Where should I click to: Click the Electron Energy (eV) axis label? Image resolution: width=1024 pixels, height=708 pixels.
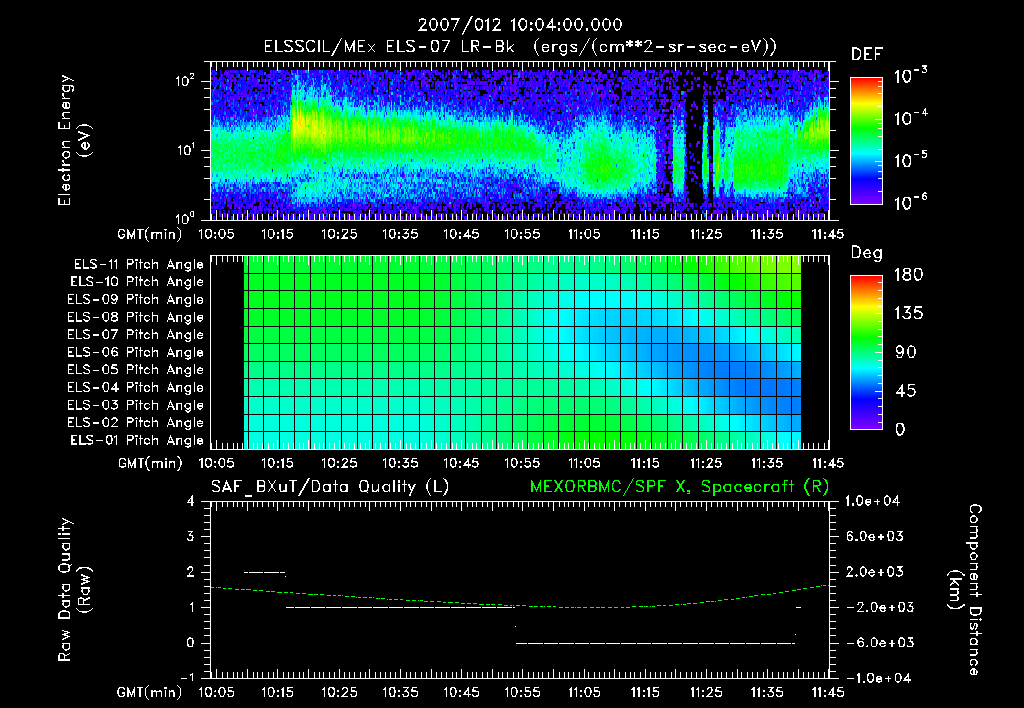73,140
